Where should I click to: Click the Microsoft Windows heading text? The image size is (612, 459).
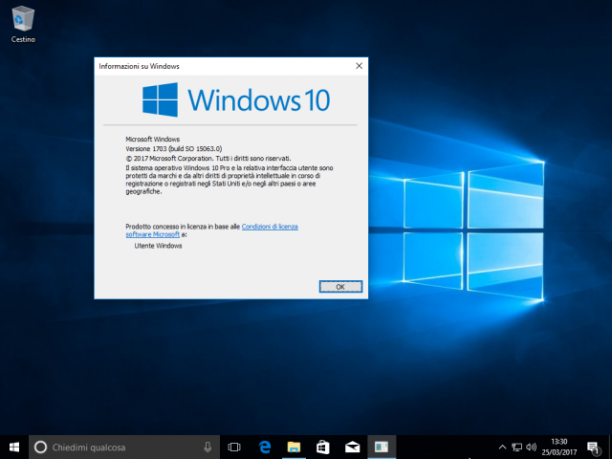(x=153, y=139)
